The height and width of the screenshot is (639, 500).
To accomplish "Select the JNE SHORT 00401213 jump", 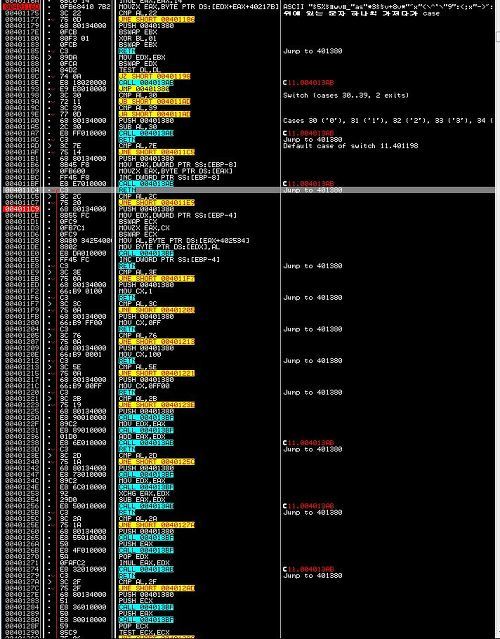I will (156, 342).
